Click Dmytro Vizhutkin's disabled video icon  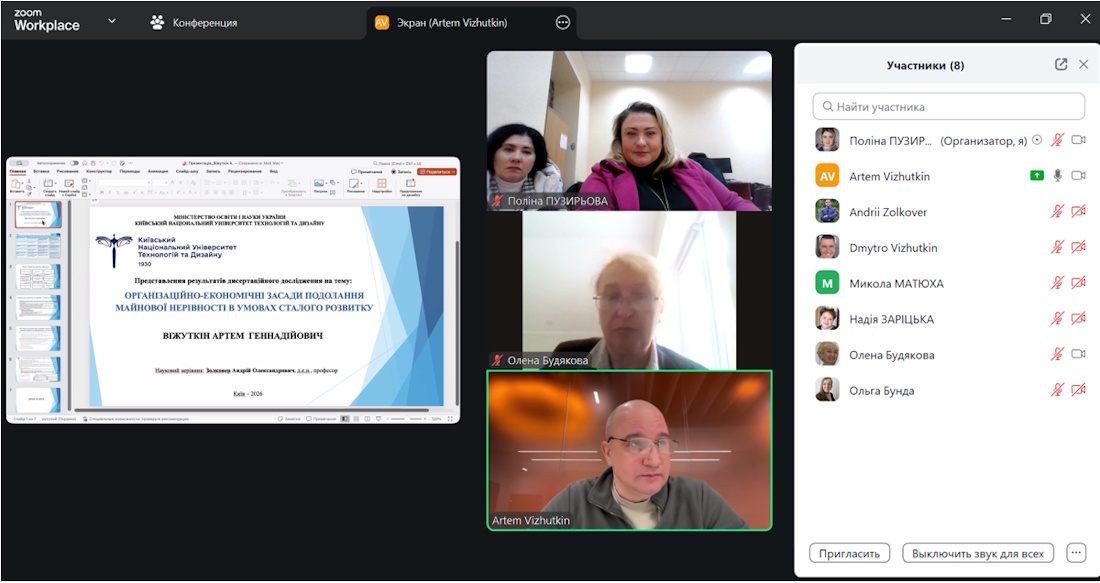click(x=1078, y=248)
